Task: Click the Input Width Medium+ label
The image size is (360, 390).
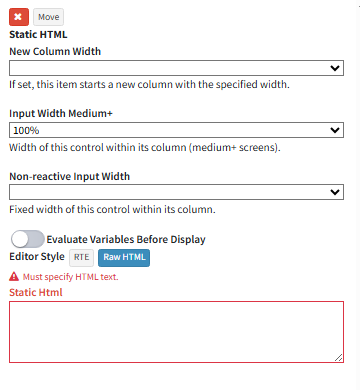Action: coord(61,113)
